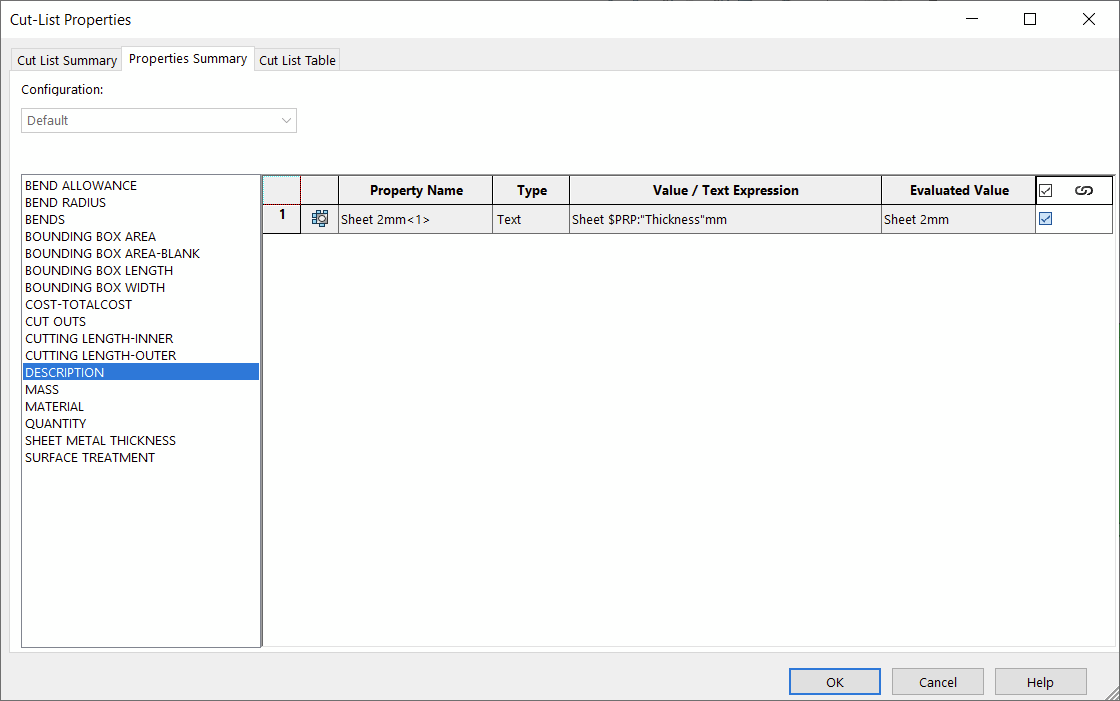This screenshot has width=1120, height=701.
Task: Select the Properties Summary tab
Action: 188,59
